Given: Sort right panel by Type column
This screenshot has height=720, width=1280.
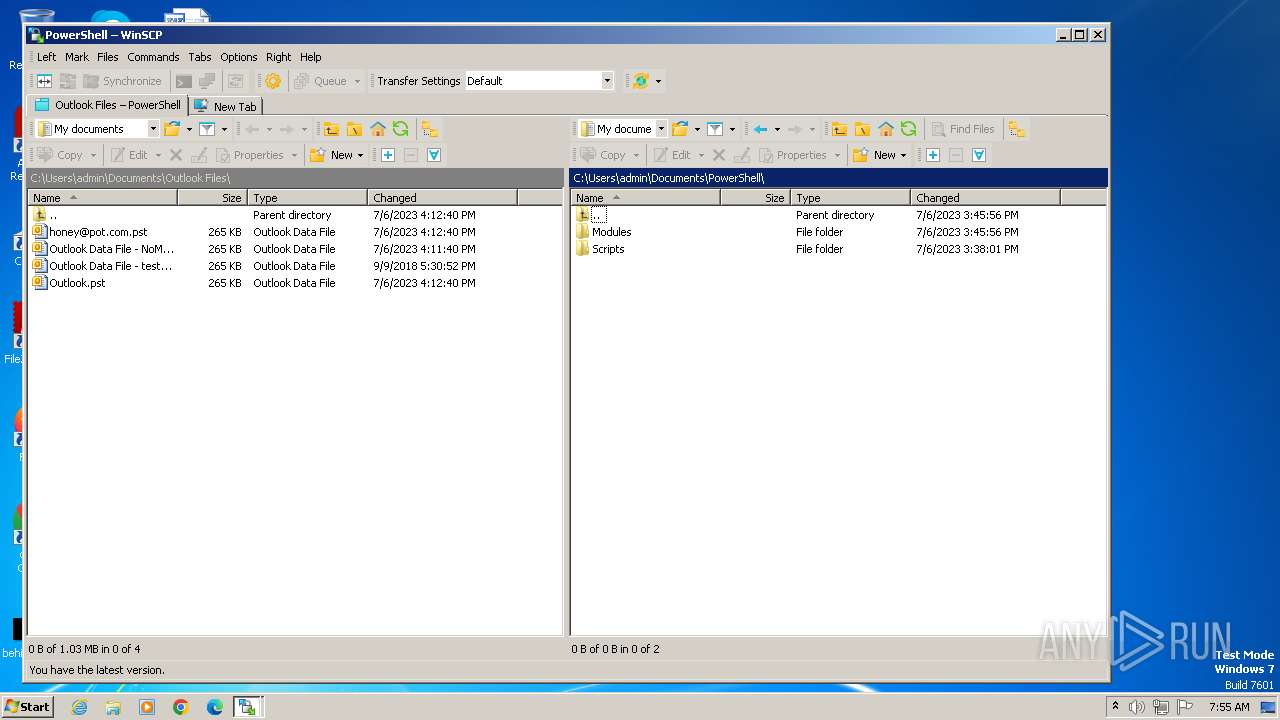Looking at the screenshot, I should (850, 198).
